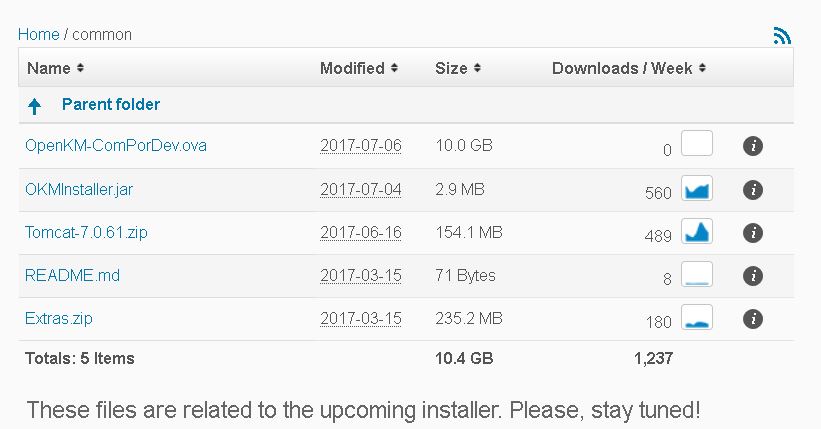Open the Tomcat-7.0.61.zip link
The height and width of the screenshot is (429, 821).
tap(87, 232)
